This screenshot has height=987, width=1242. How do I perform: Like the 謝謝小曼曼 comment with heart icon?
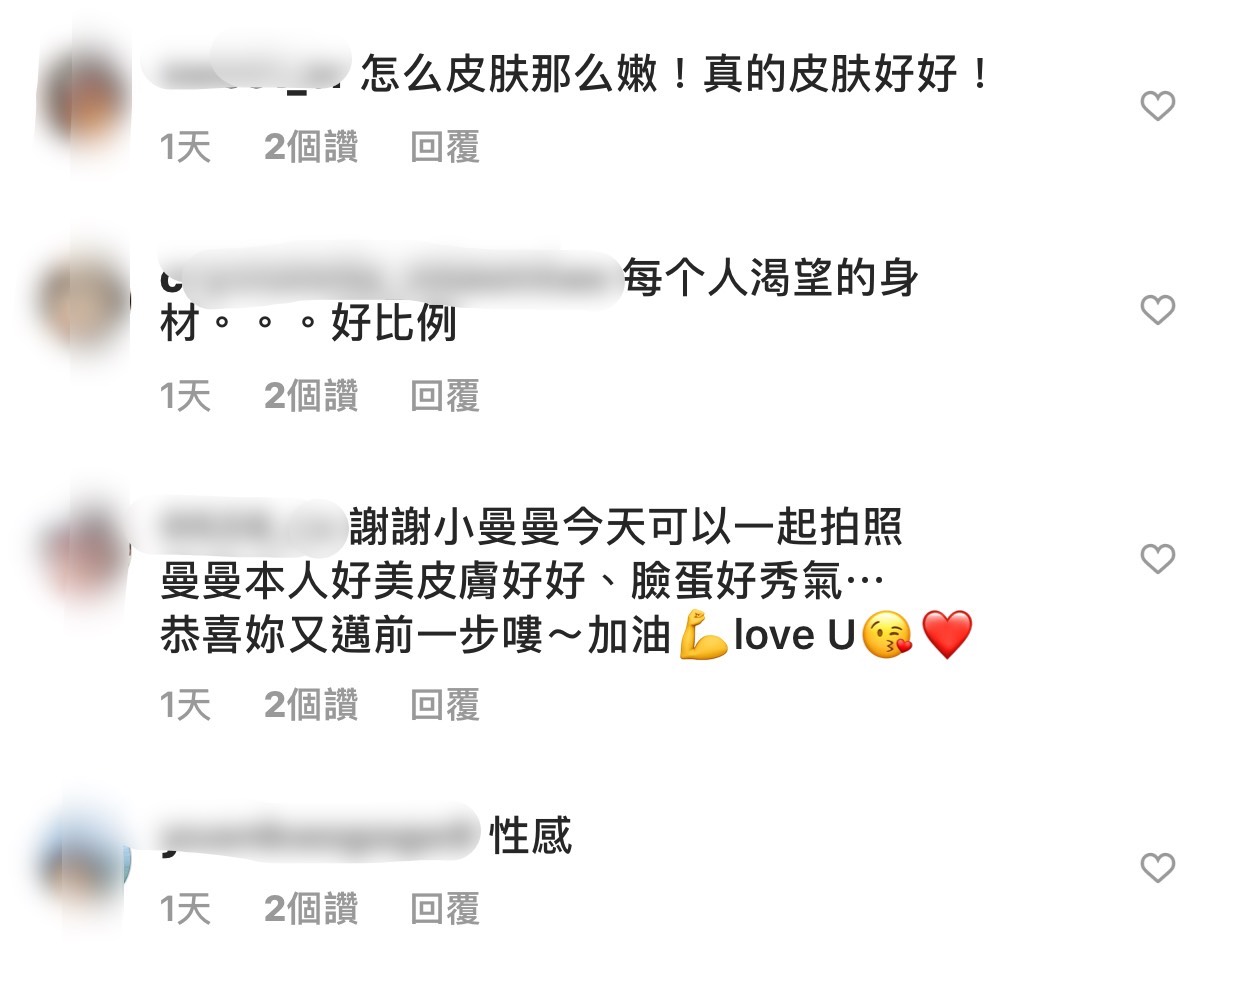point(1157,558)
